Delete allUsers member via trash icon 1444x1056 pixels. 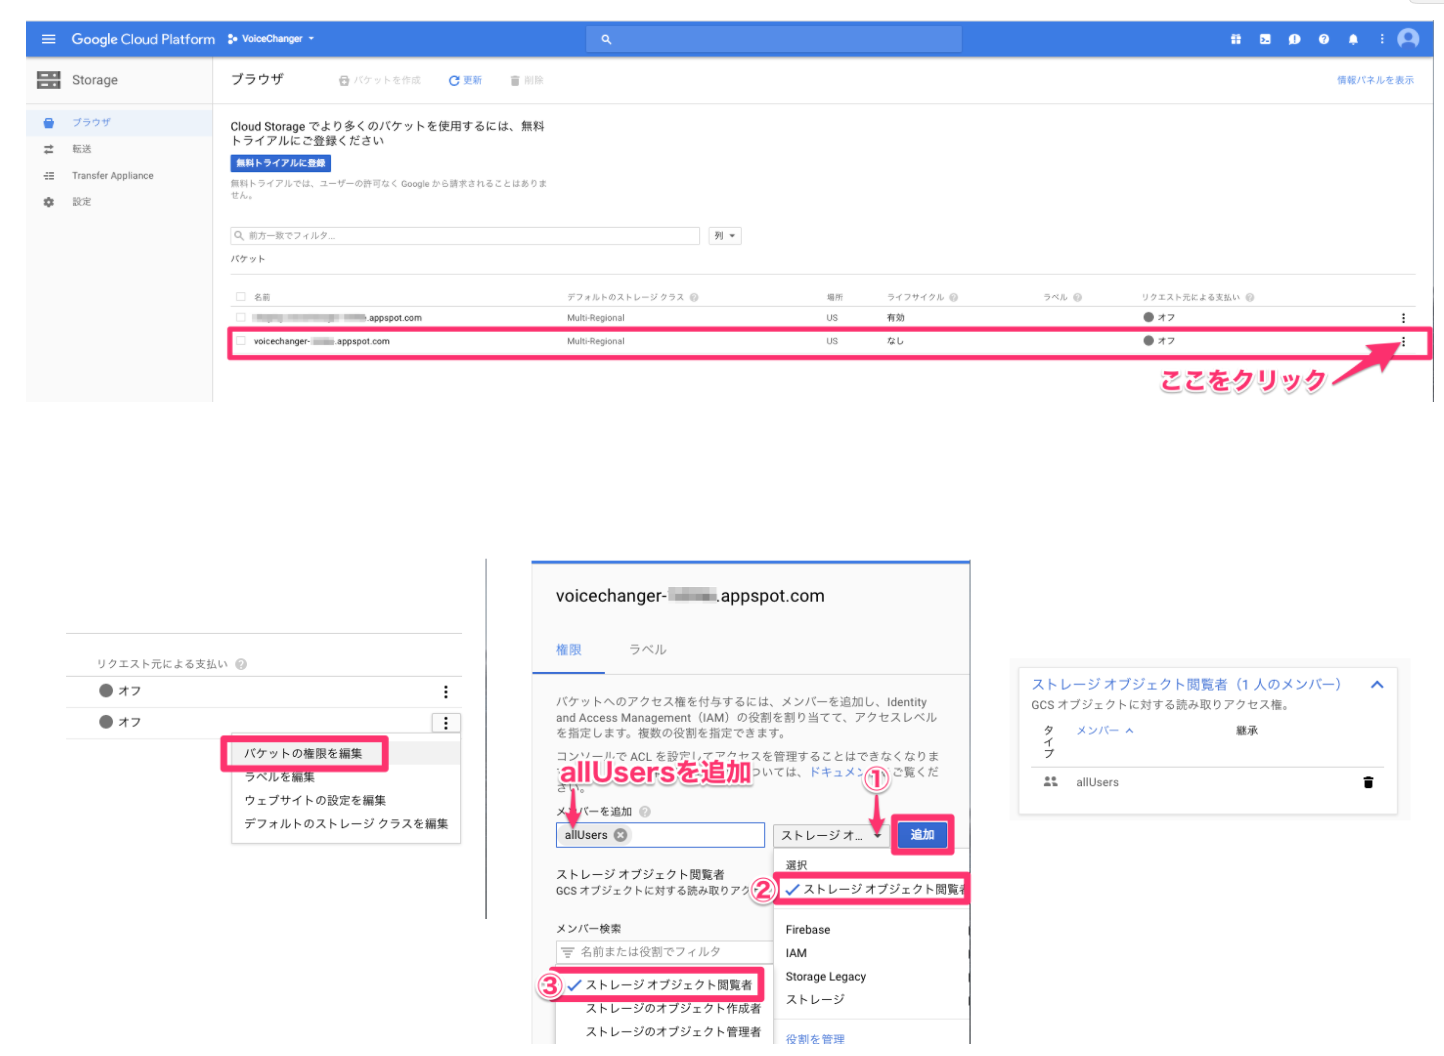(1368, 782)
